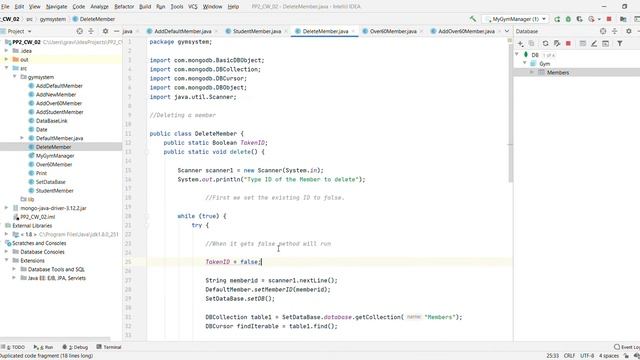Collapse all in Project panel header
640x360 pixels.
[91, 31]
